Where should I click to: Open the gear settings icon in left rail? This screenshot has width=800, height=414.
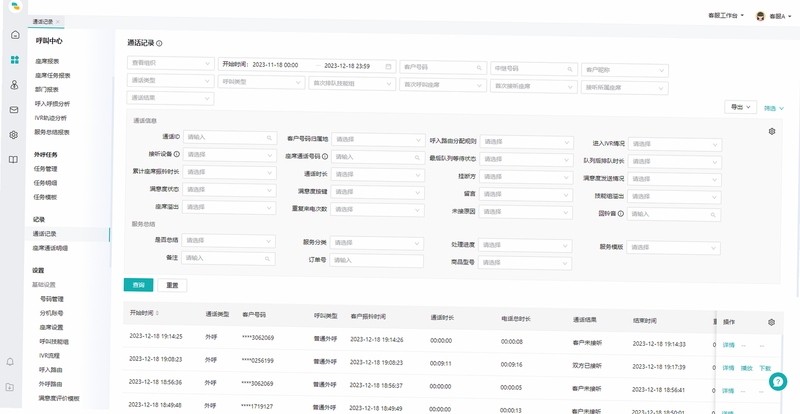14,135
